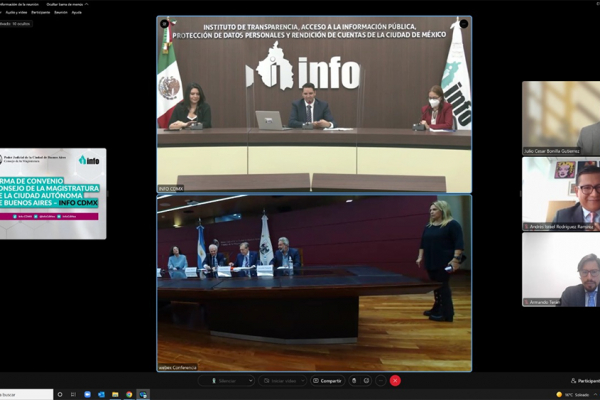Expand system tray hidden icons chevron

click(595, 395)
